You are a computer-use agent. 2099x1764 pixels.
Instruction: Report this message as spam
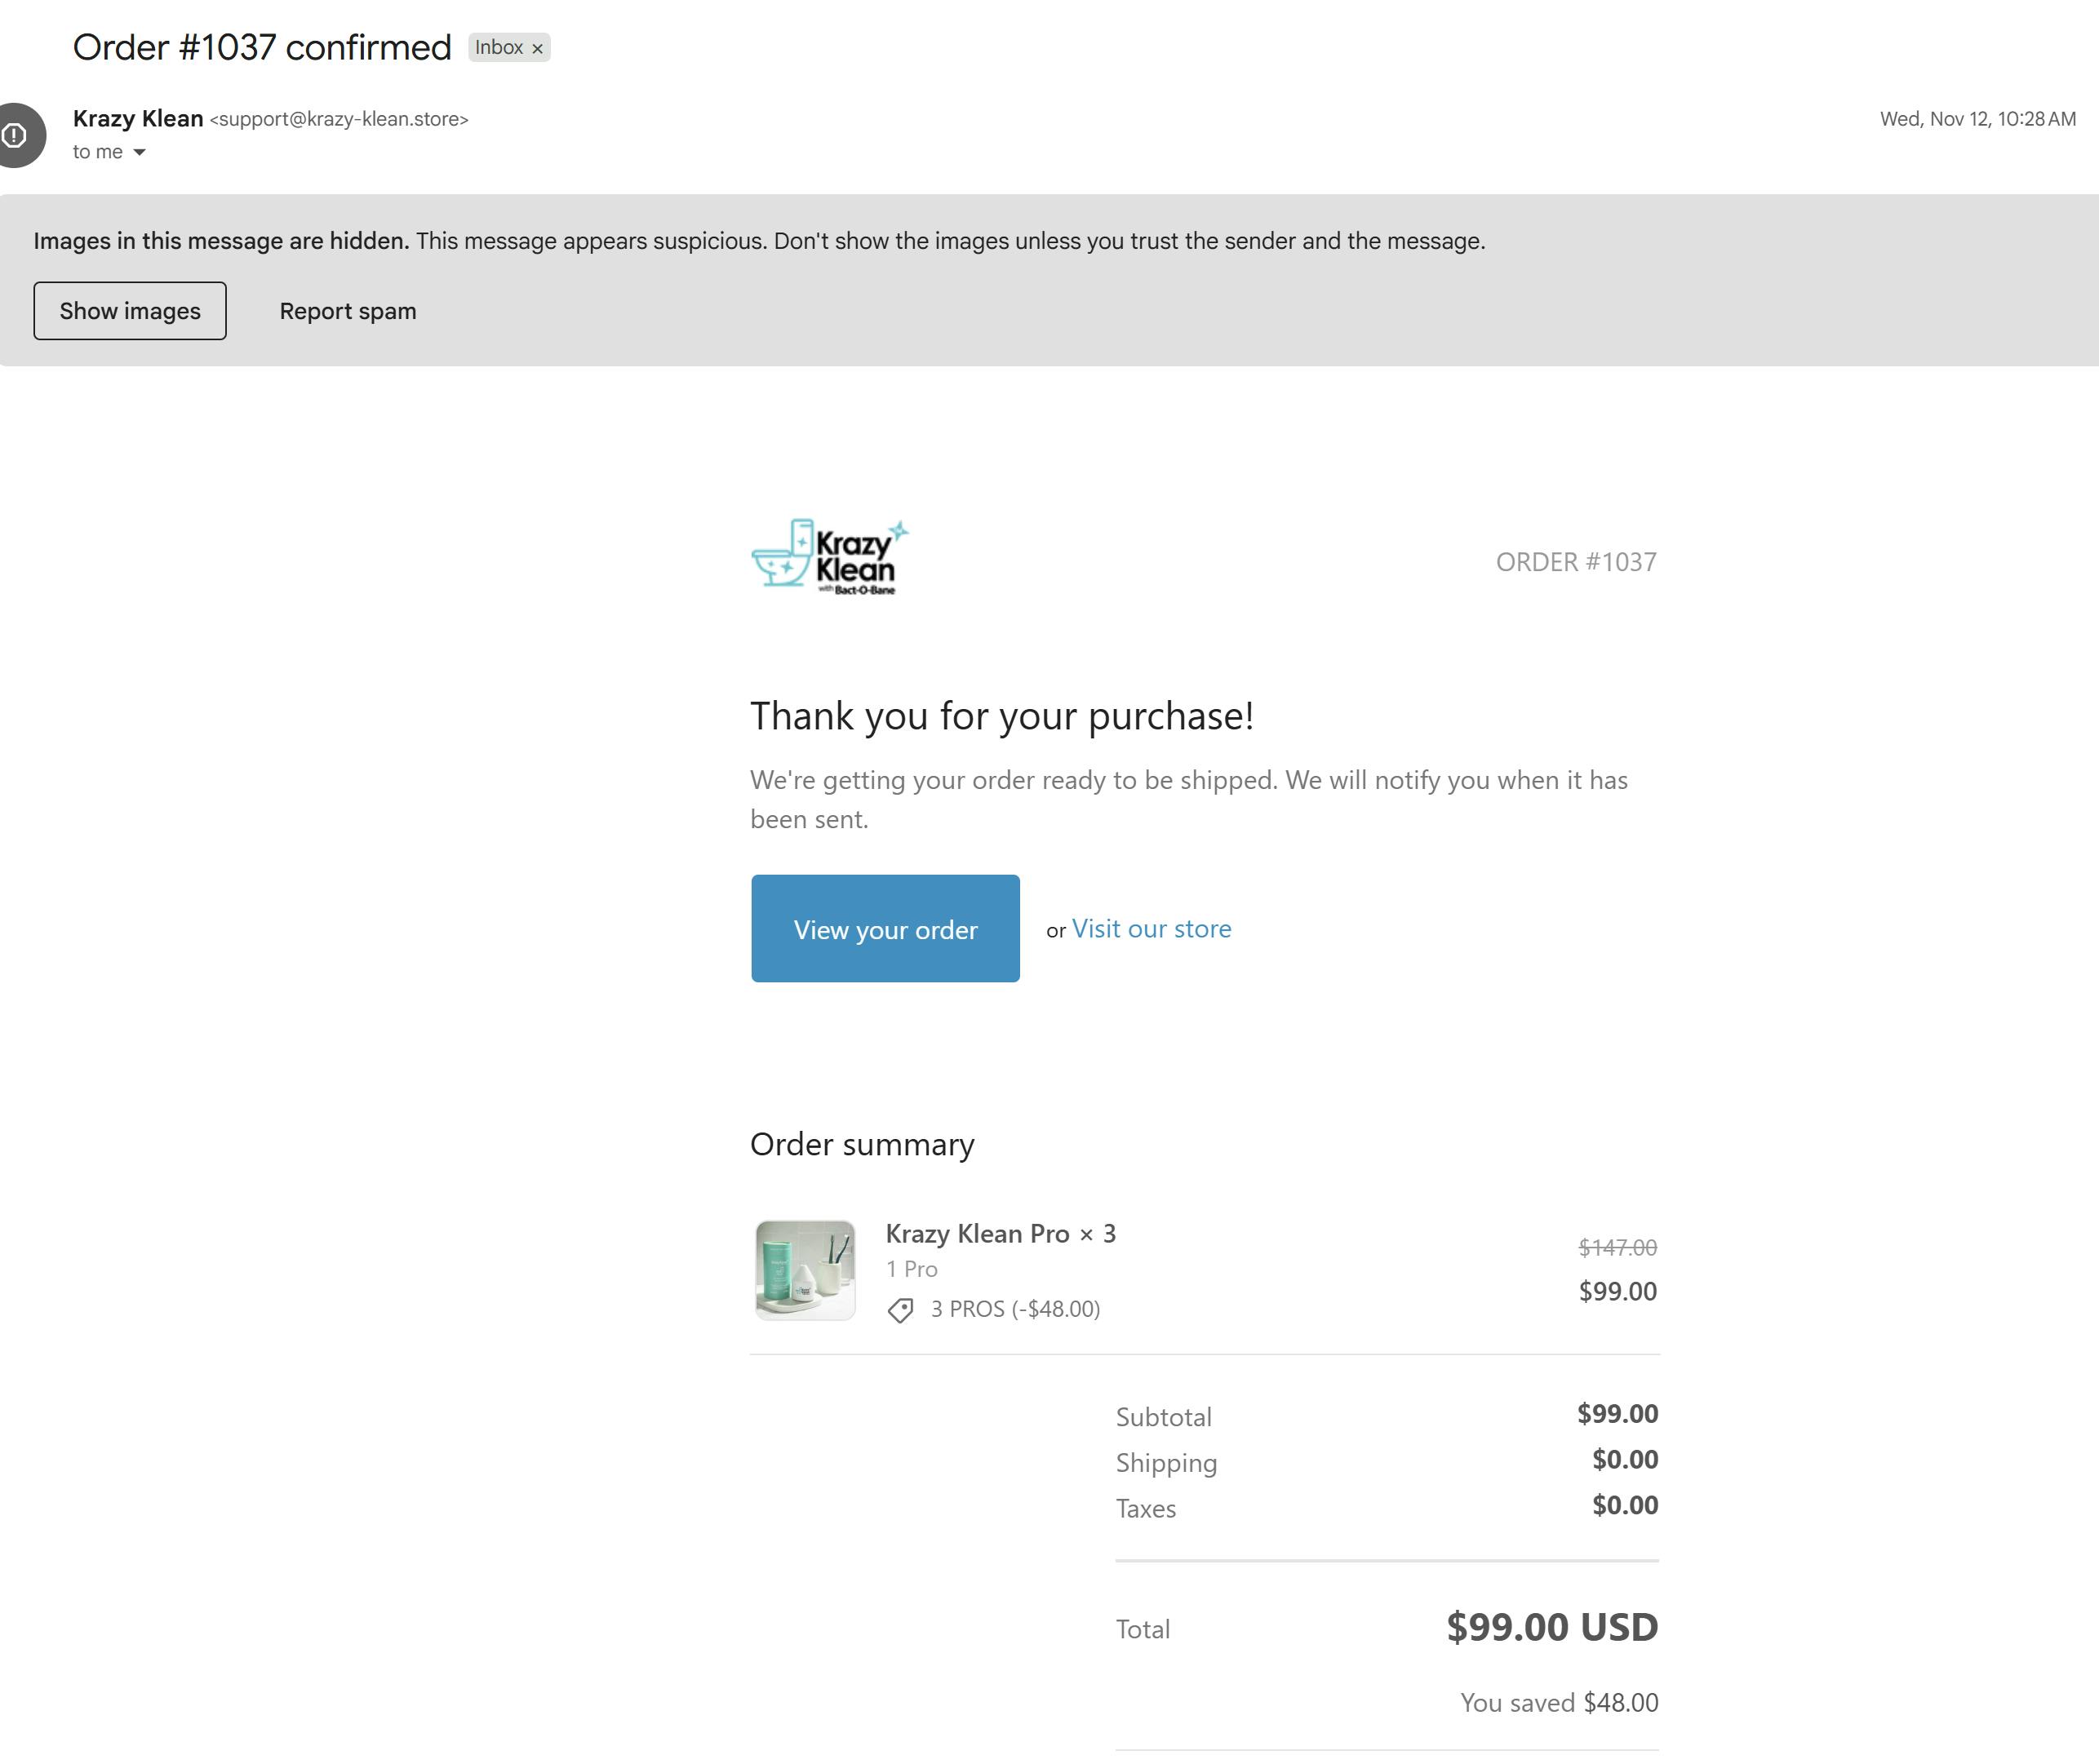click(347, 311)
